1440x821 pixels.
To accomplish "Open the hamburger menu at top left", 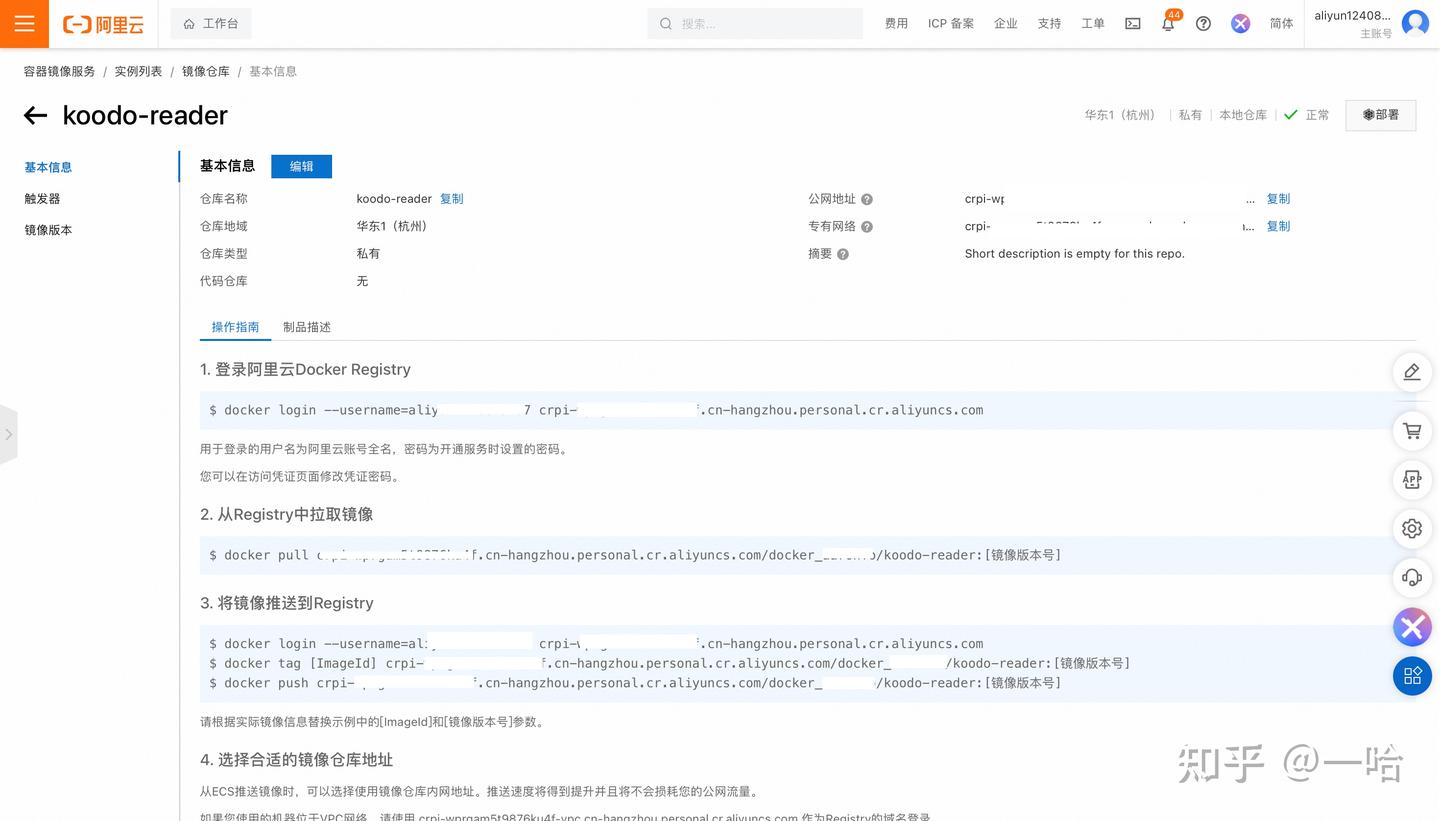I will pos(24,23).
